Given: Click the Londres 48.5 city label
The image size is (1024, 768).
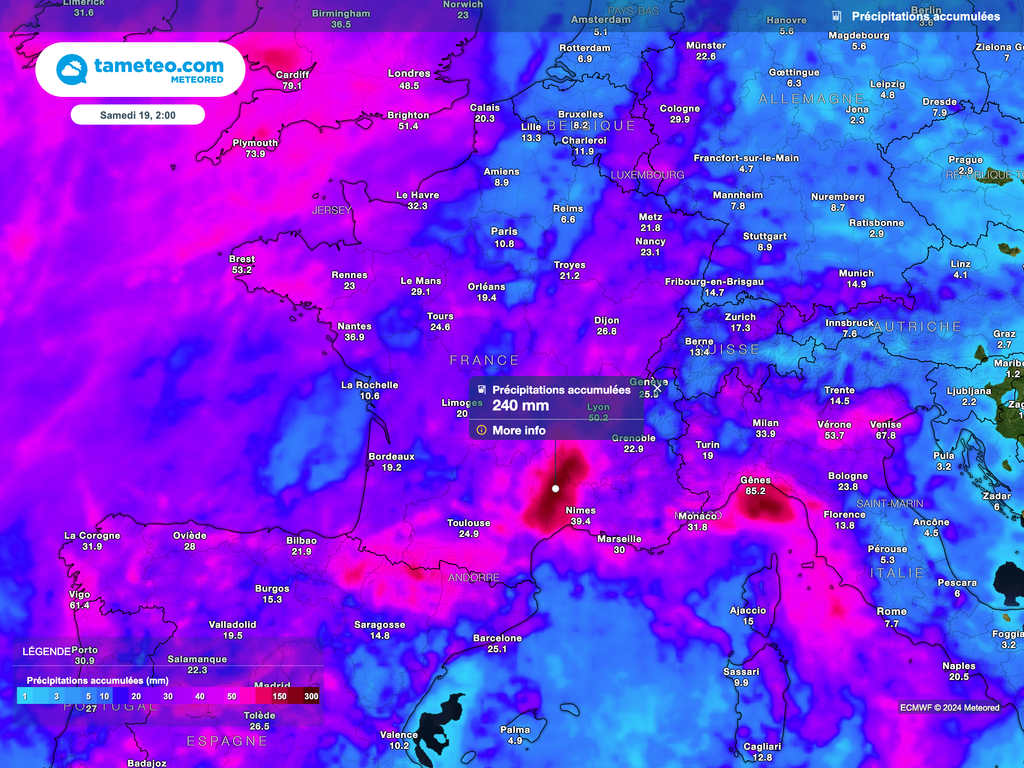Looking at the screenshot, I should click(409, 79).
